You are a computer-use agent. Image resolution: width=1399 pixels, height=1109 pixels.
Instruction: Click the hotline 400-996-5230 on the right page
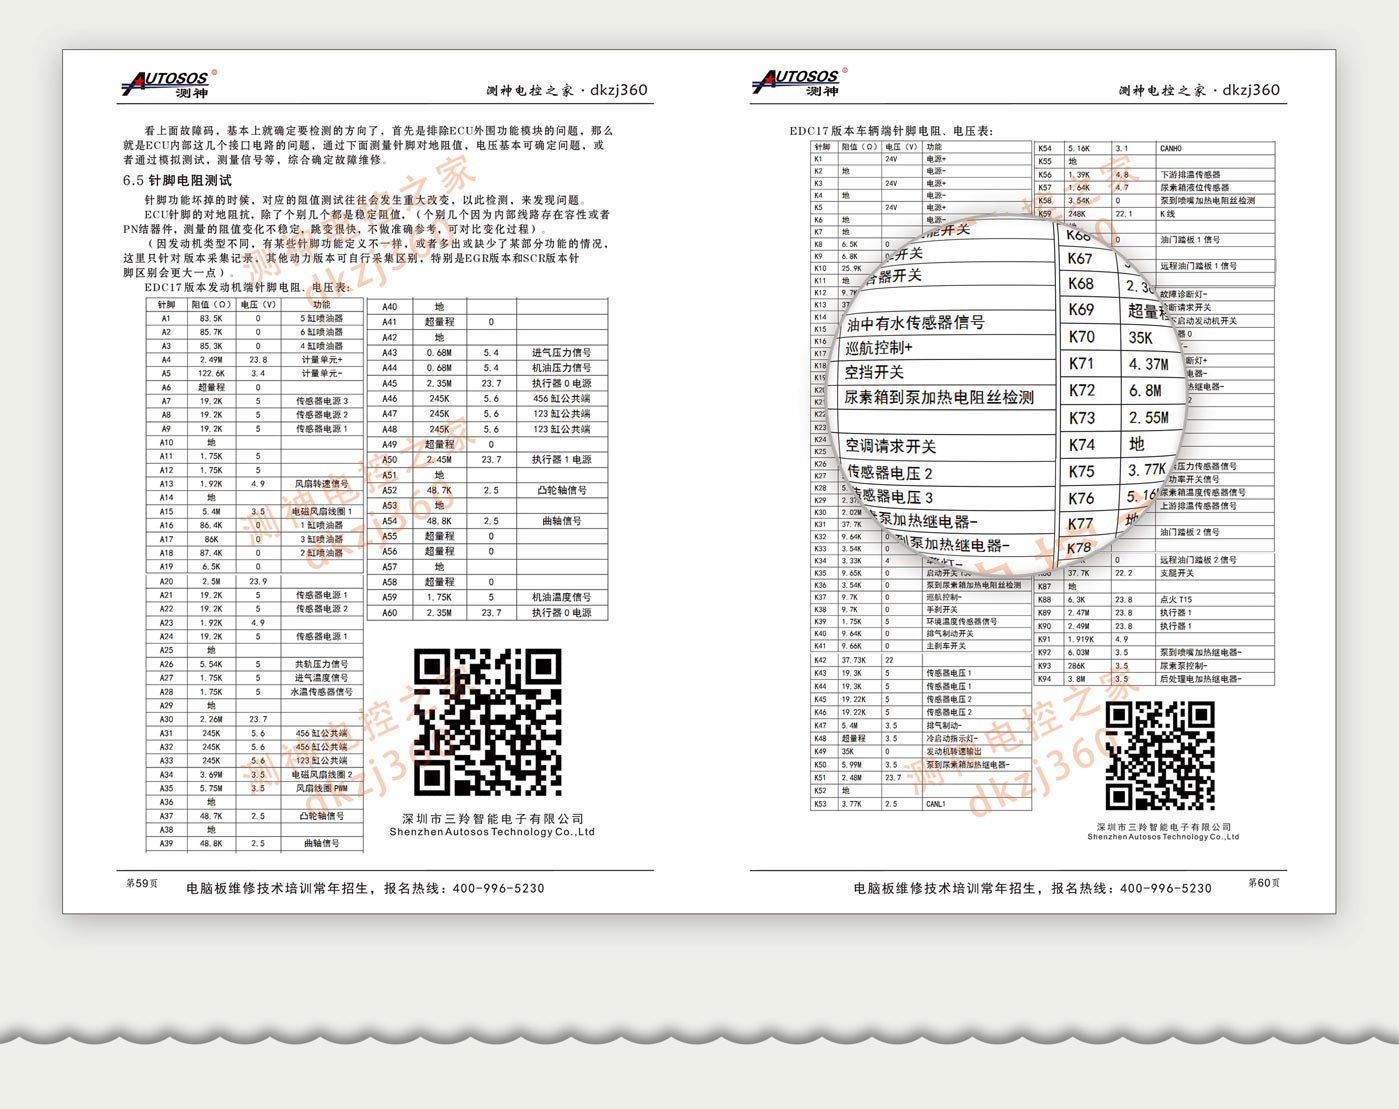tap(1165, 888)
